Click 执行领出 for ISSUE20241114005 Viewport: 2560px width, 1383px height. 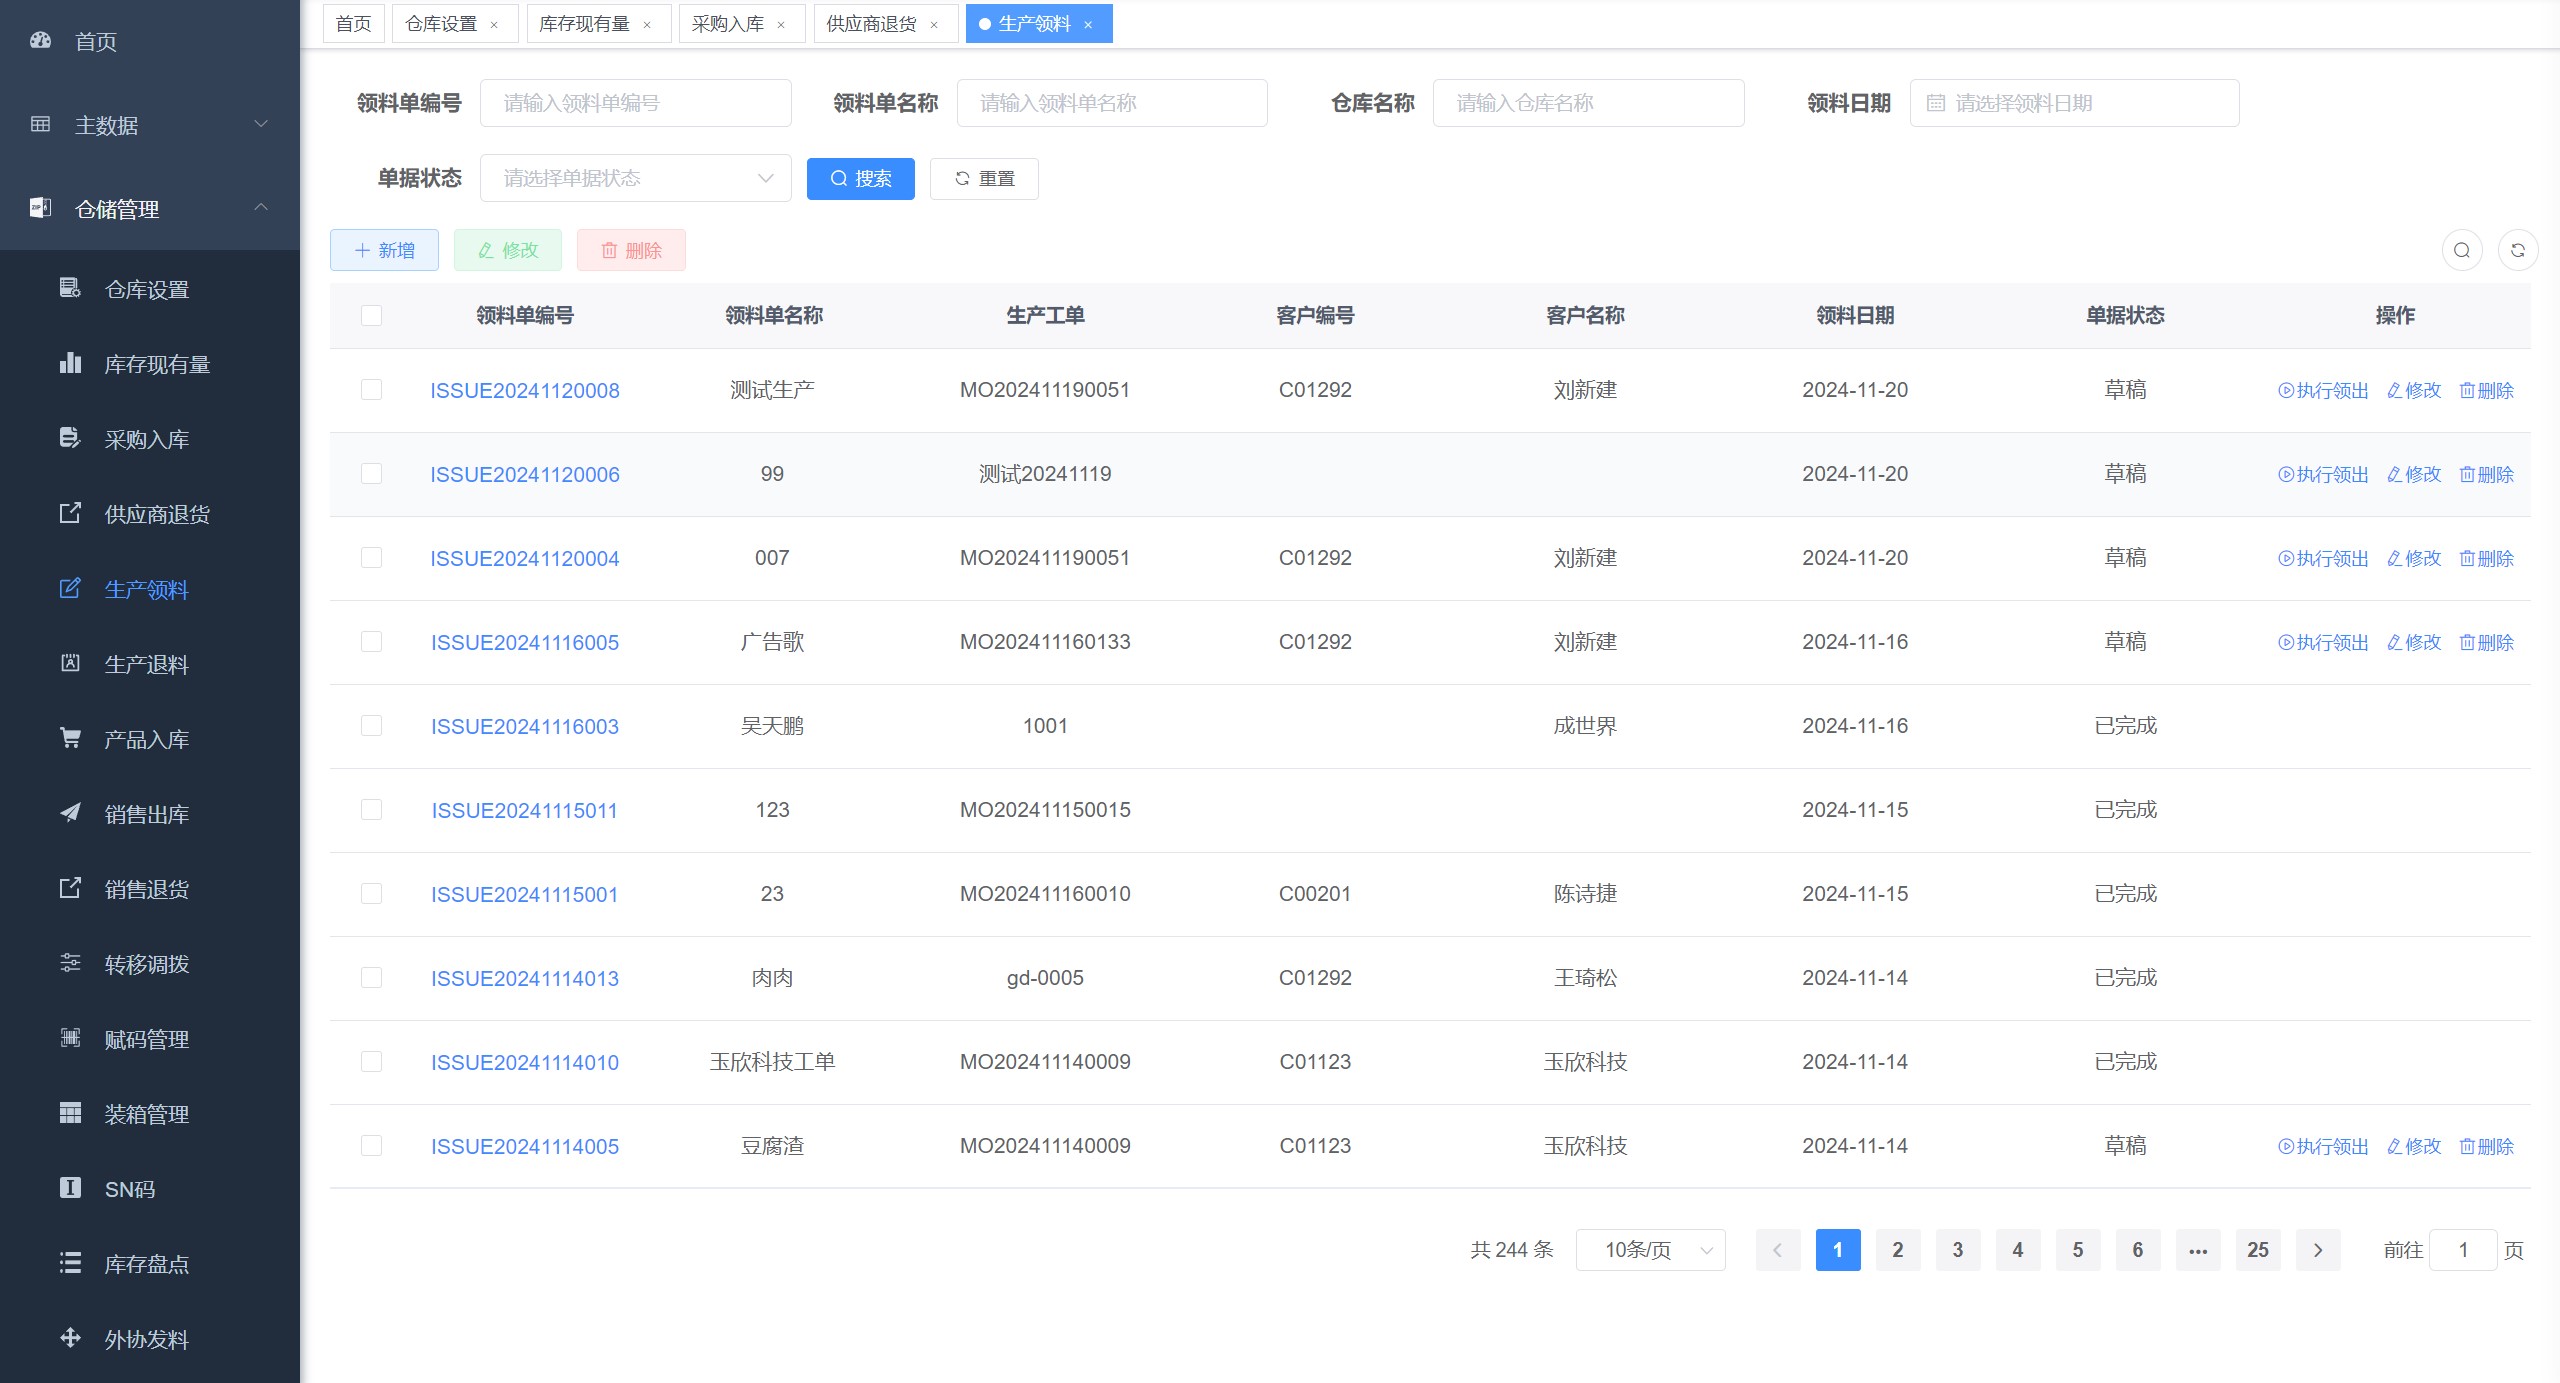pos(2323,1147)
